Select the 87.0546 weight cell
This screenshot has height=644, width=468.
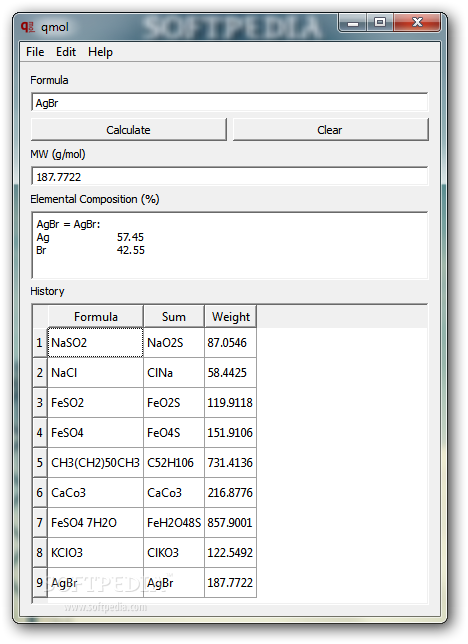231,343
